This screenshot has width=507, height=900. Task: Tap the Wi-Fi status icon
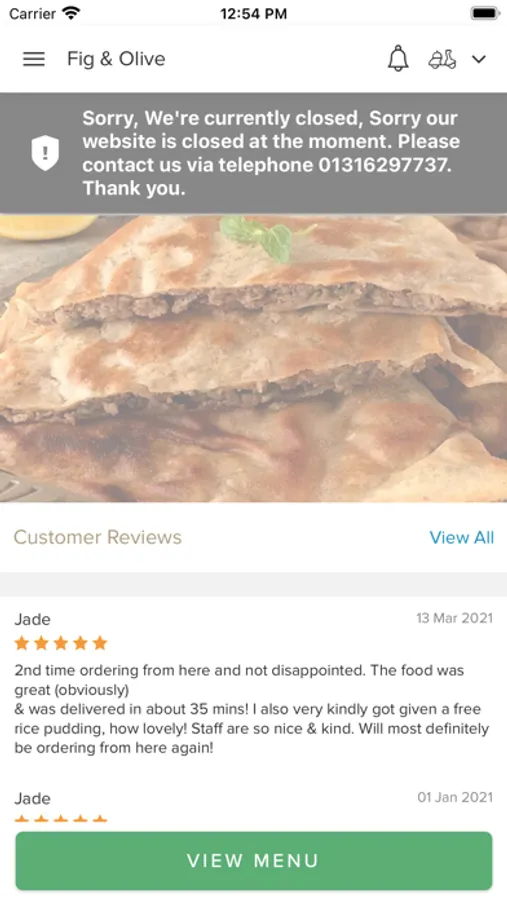[x=71, y=13]
